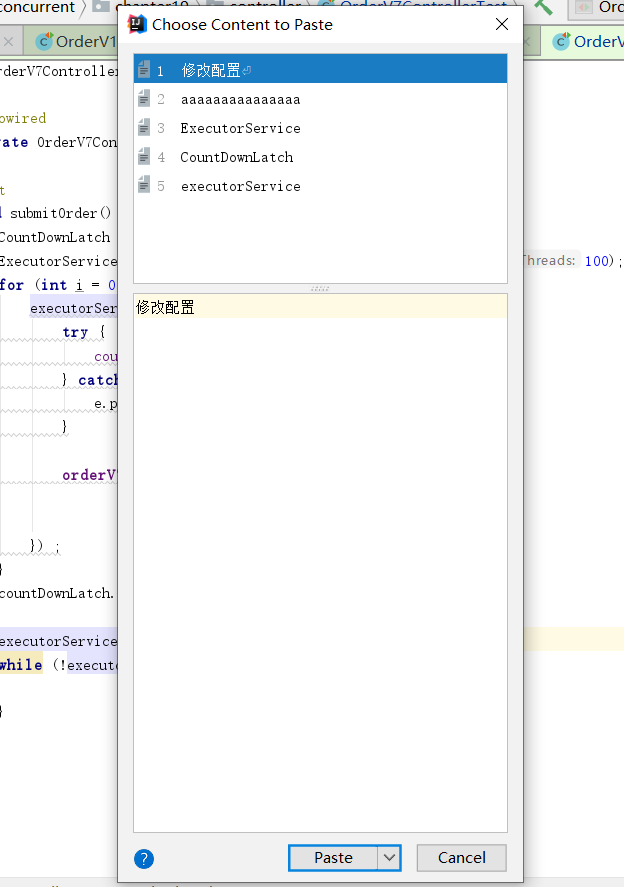Click document icon of entry aaaaaaaaaaaaaaa

[x=144, y=98]
